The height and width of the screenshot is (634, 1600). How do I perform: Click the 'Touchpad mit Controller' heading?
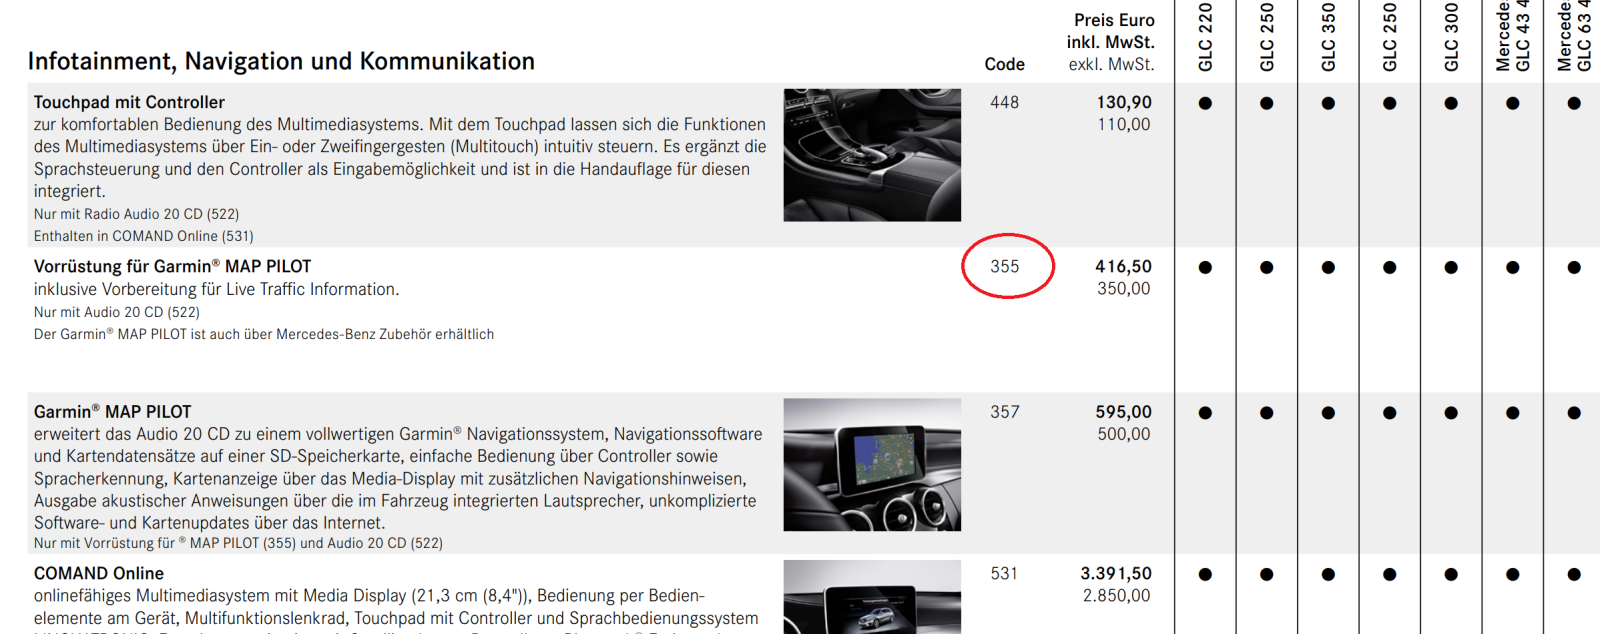click(129, 102)
